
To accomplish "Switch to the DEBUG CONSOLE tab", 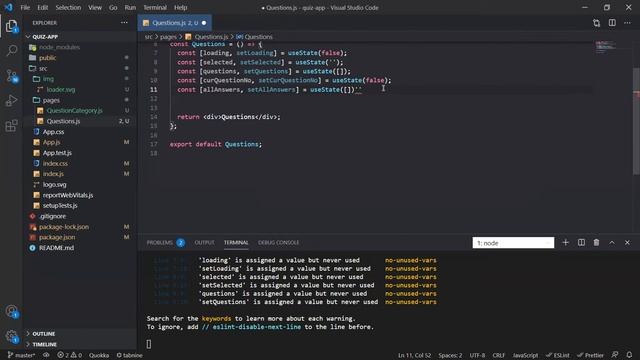I will click(278, 242).
